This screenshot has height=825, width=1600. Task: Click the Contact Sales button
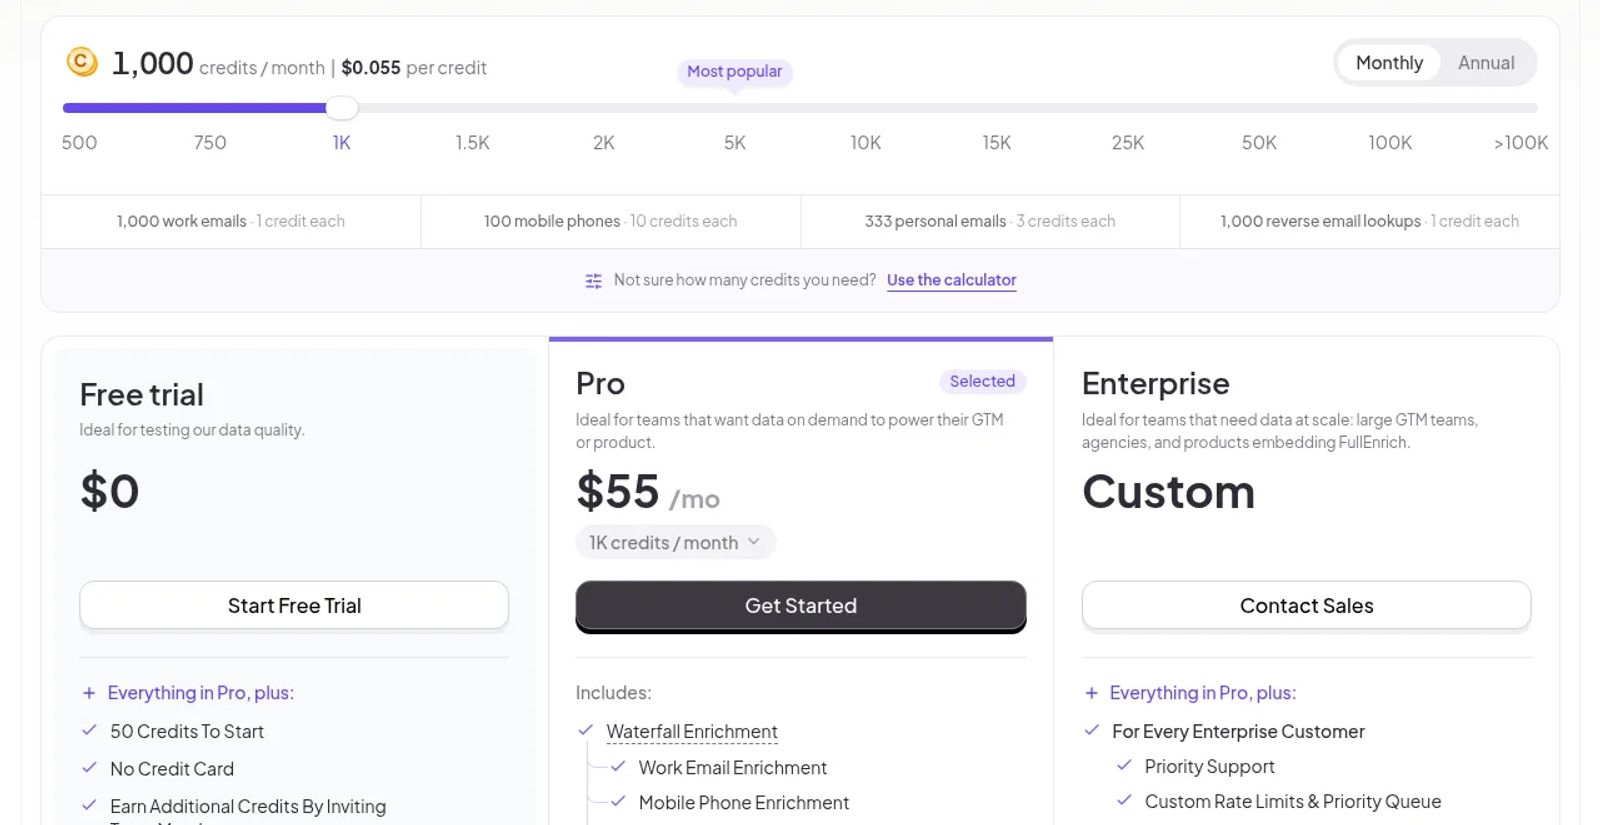[1306, 606]
